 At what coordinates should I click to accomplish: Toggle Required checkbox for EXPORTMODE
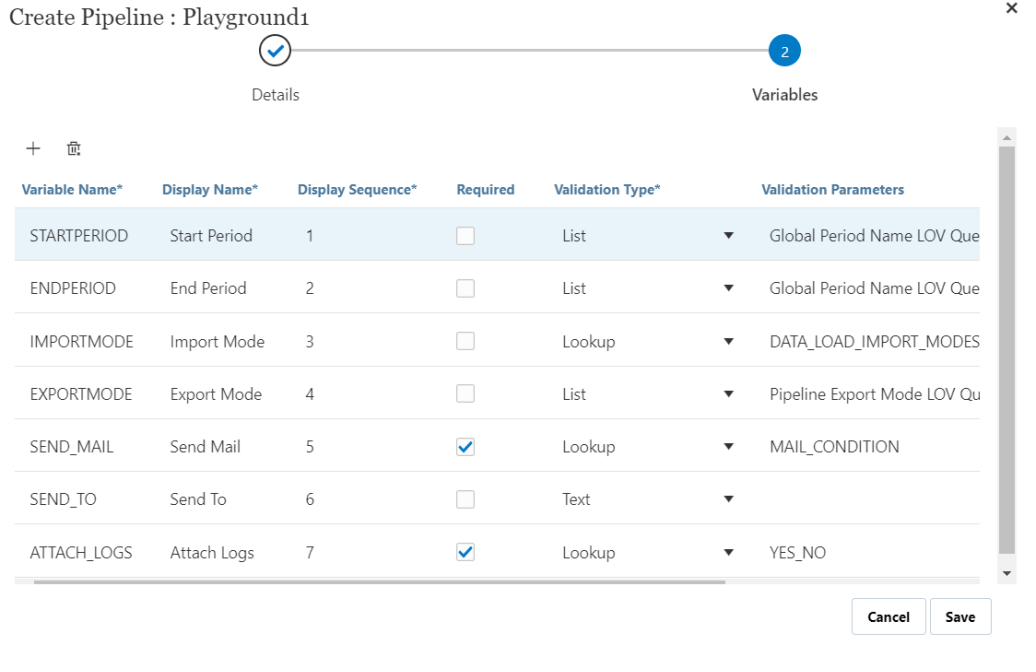click(x=465, y=394)
